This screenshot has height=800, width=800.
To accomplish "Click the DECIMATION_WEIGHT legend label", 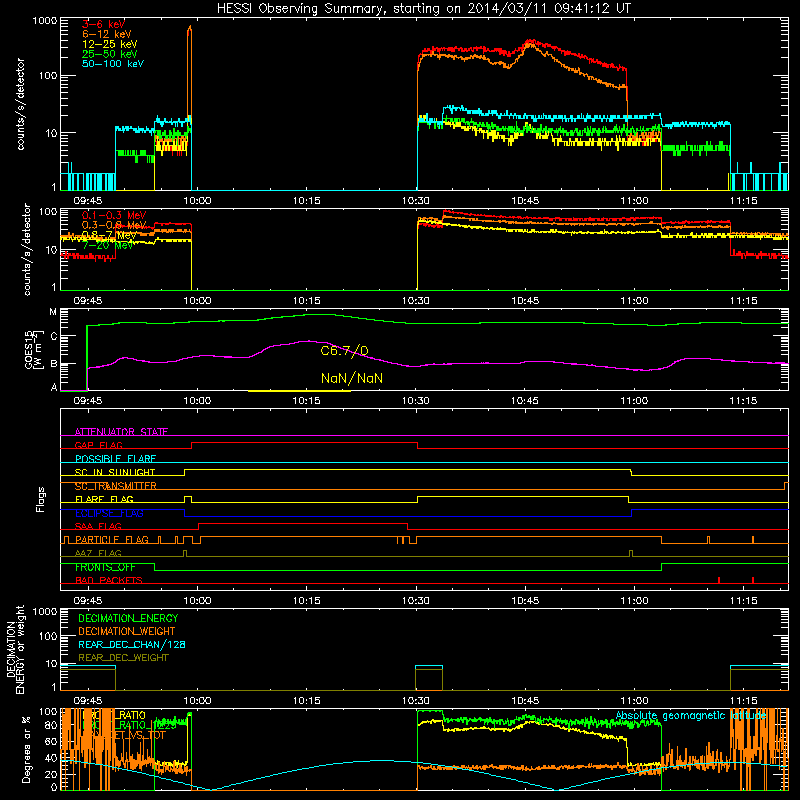I will coord(127,631).
